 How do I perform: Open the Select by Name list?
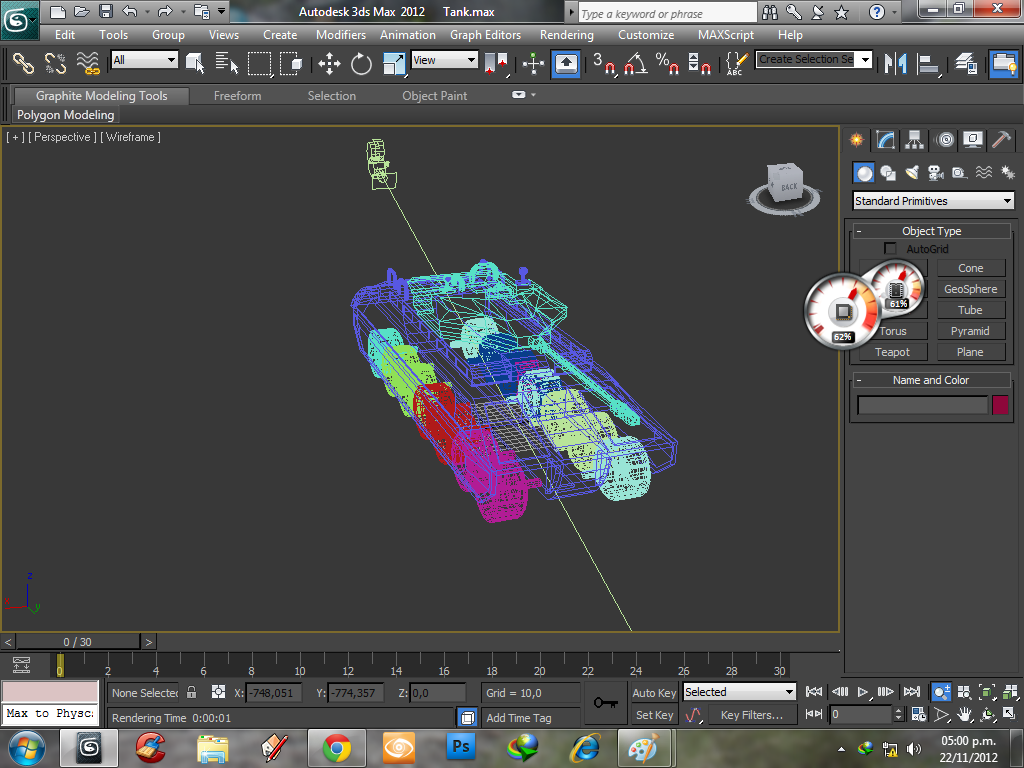click(227, 63)
